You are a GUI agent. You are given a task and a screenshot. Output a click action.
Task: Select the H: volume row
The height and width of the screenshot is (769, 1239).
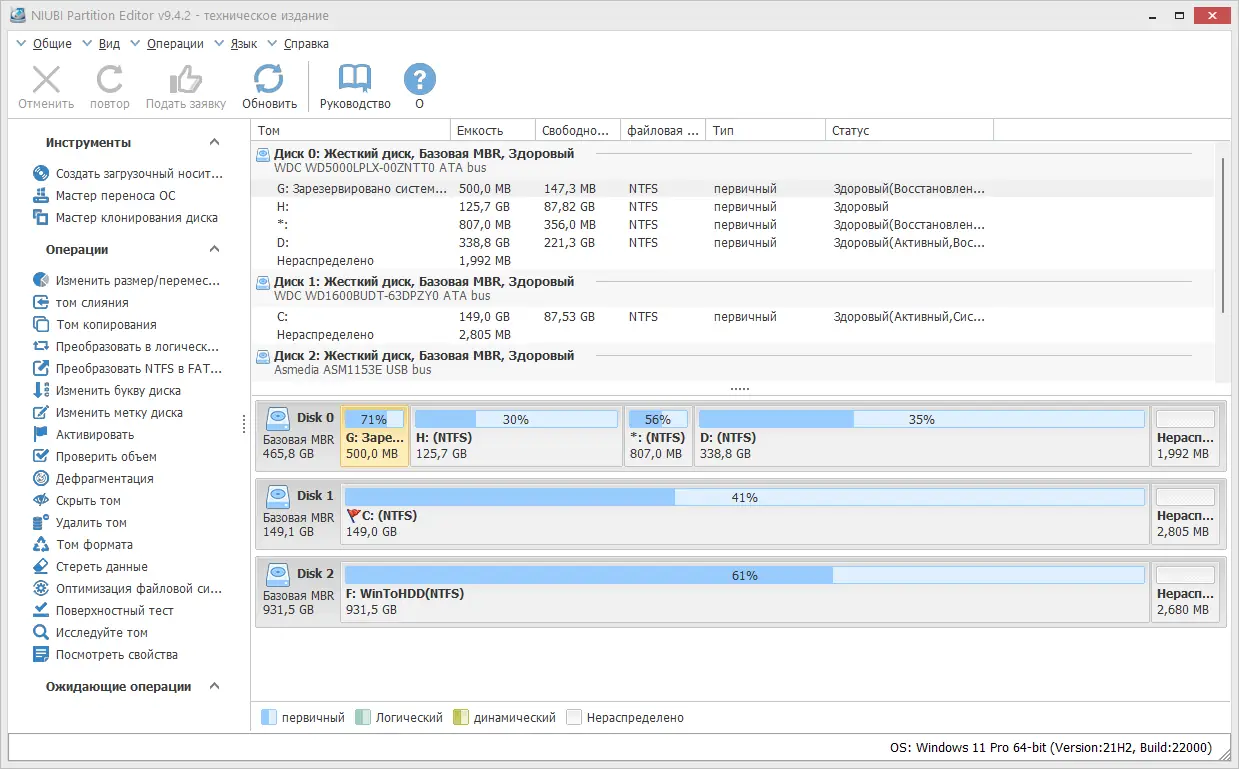[733, 207]
